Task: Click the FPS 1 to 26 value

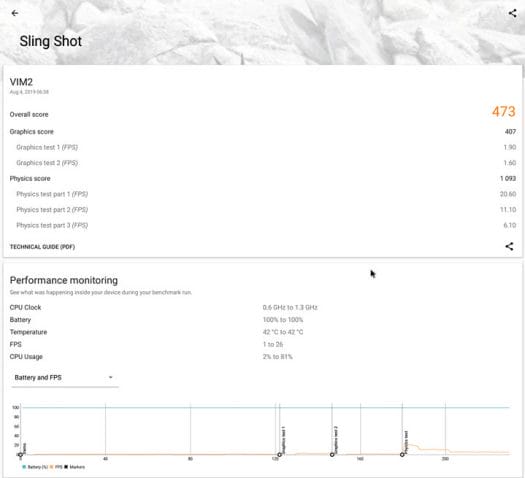Action: click(x=273, y=344)
